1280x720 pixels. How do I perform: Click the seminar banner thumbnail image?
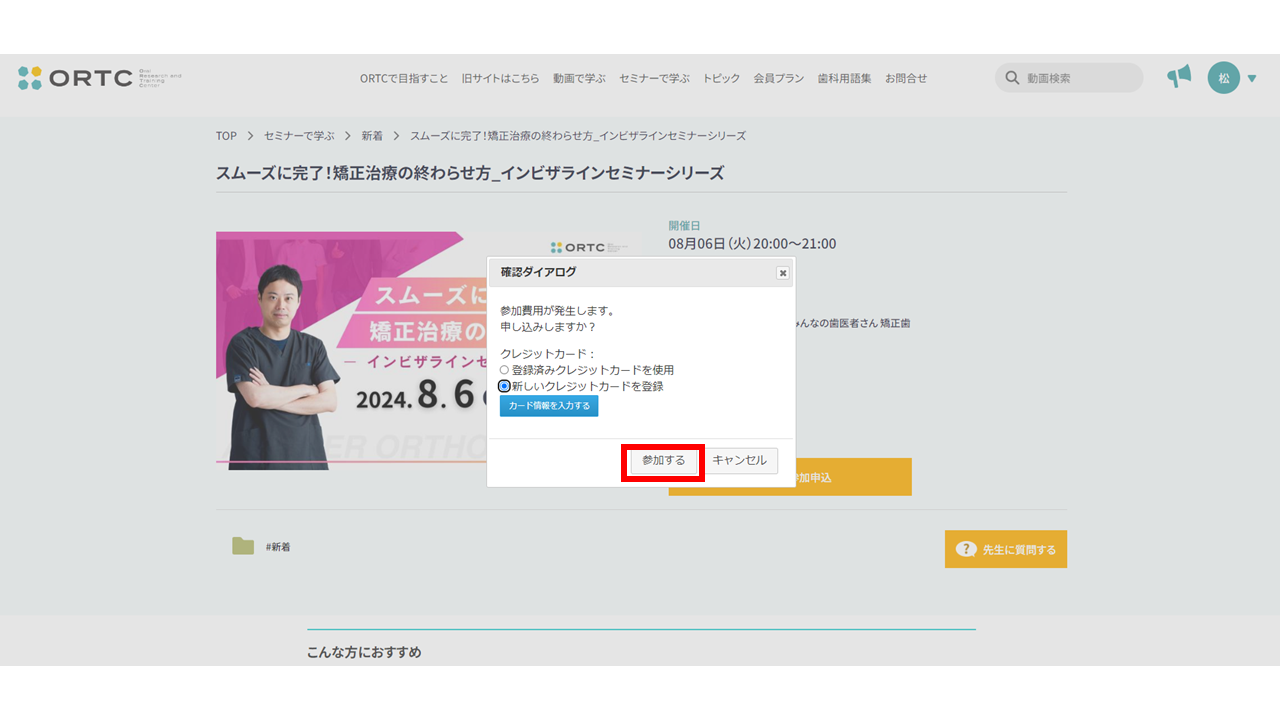(350, 350)
